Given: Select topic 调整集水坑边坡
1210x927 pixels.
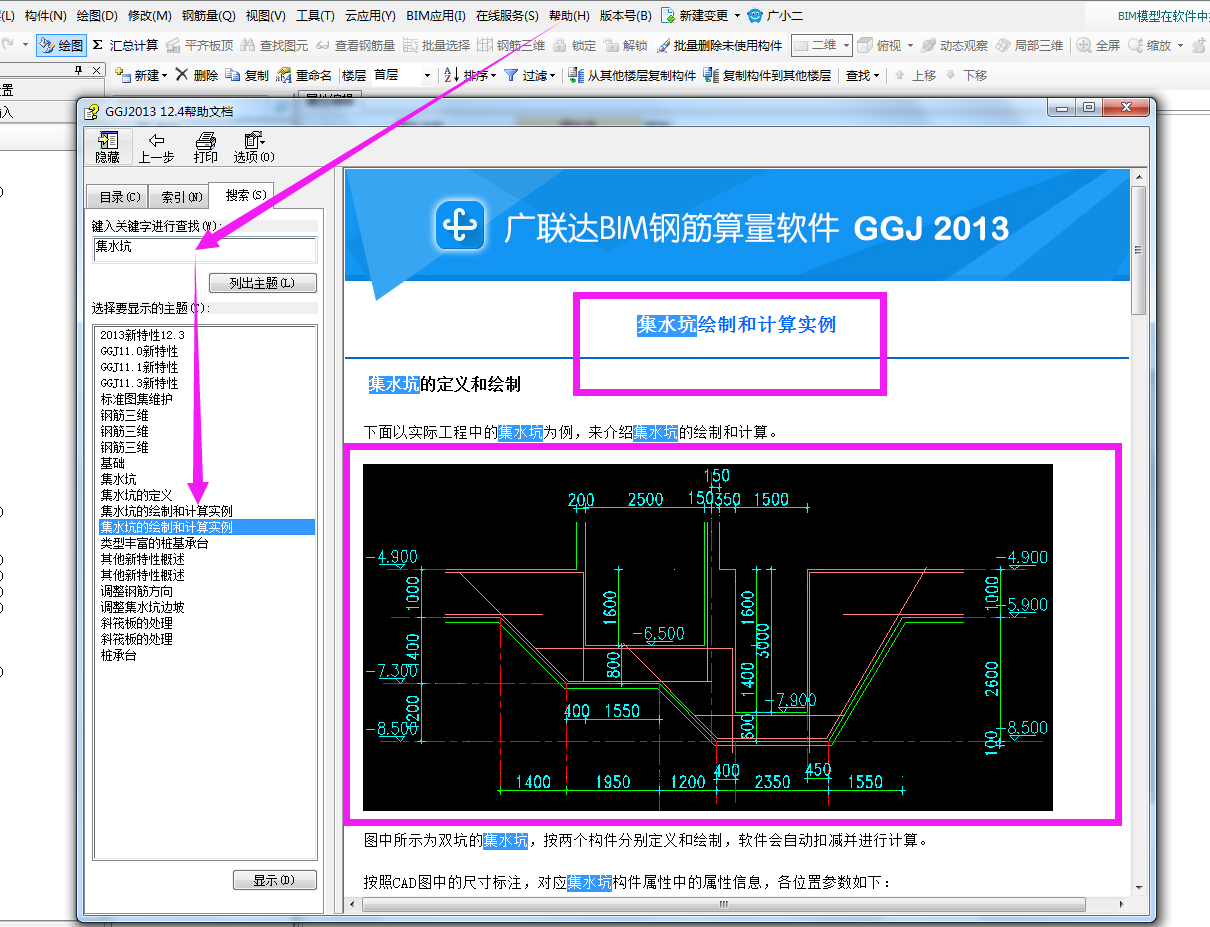Looking at the screenshot, I should [x=143, y=607].
